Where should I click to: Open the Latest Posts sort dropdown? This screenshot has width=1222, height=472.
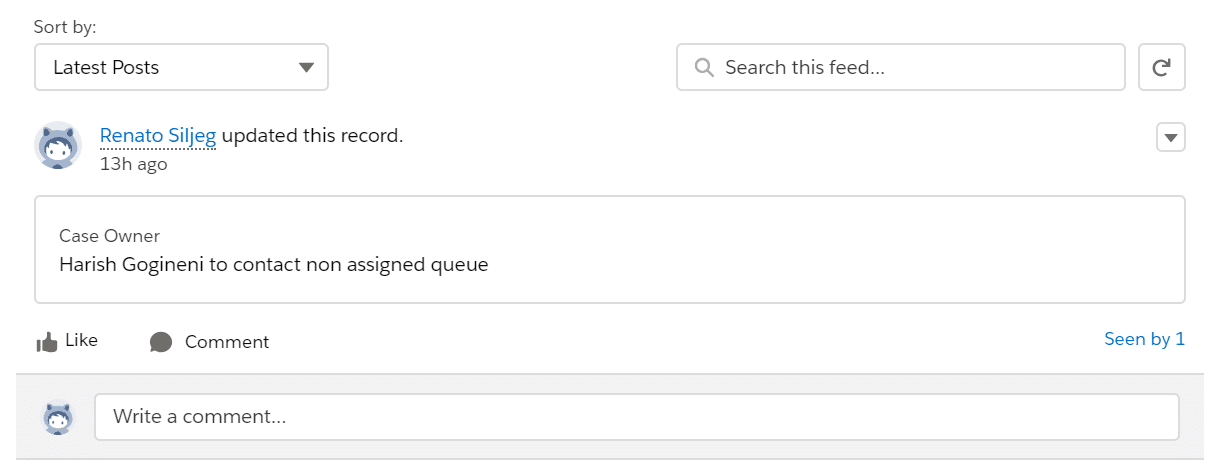pyautogui.click(x=180, y=68)
